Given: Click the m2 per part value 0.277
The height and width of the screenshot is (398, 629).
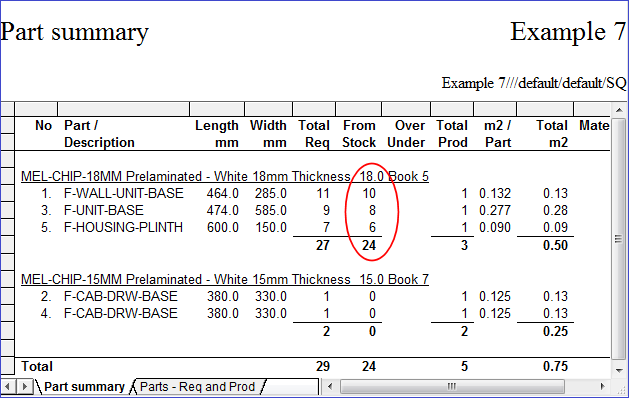Looking at the screenshot, I should [495, 210].
